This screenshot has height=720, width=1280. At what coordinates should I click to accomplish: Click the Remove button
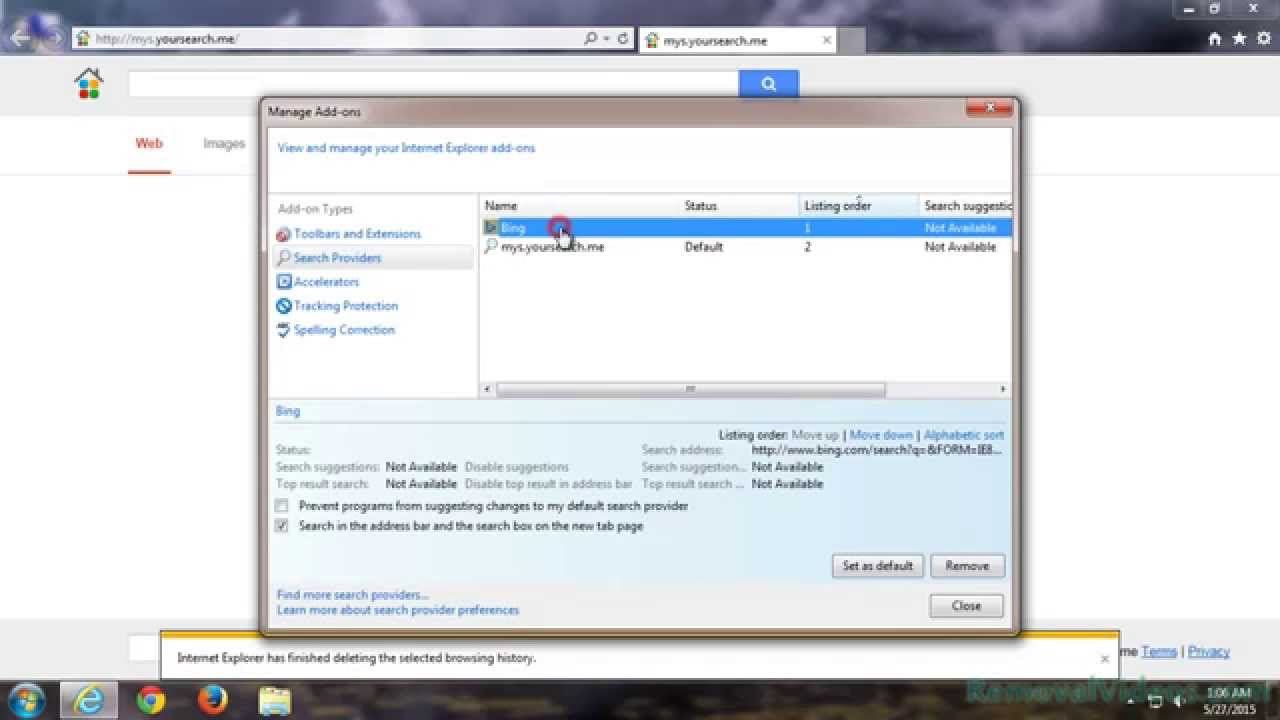click(x=967, y=566)
